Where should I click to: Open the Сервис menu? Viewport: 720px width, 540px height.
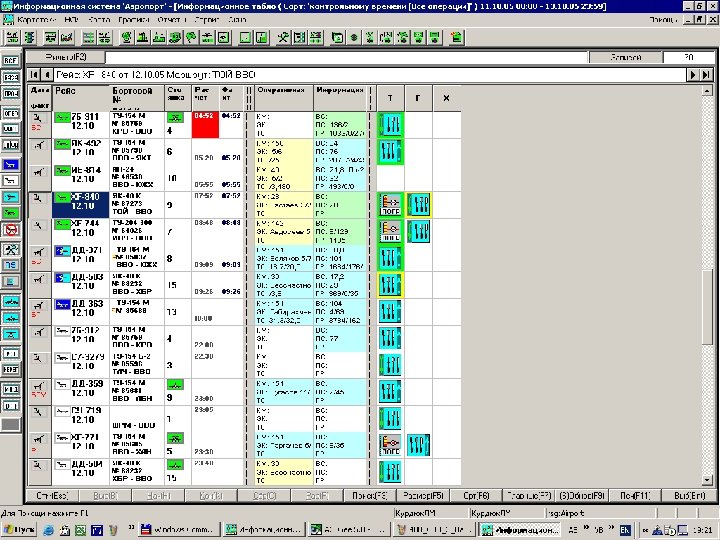(x=207, y=20)
